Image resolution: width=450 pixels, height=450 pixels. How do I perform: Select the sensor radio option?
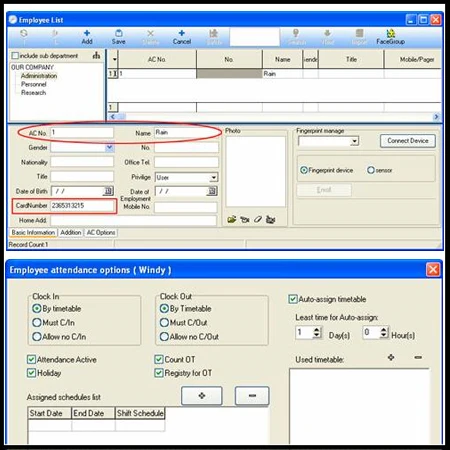[371, 170]
